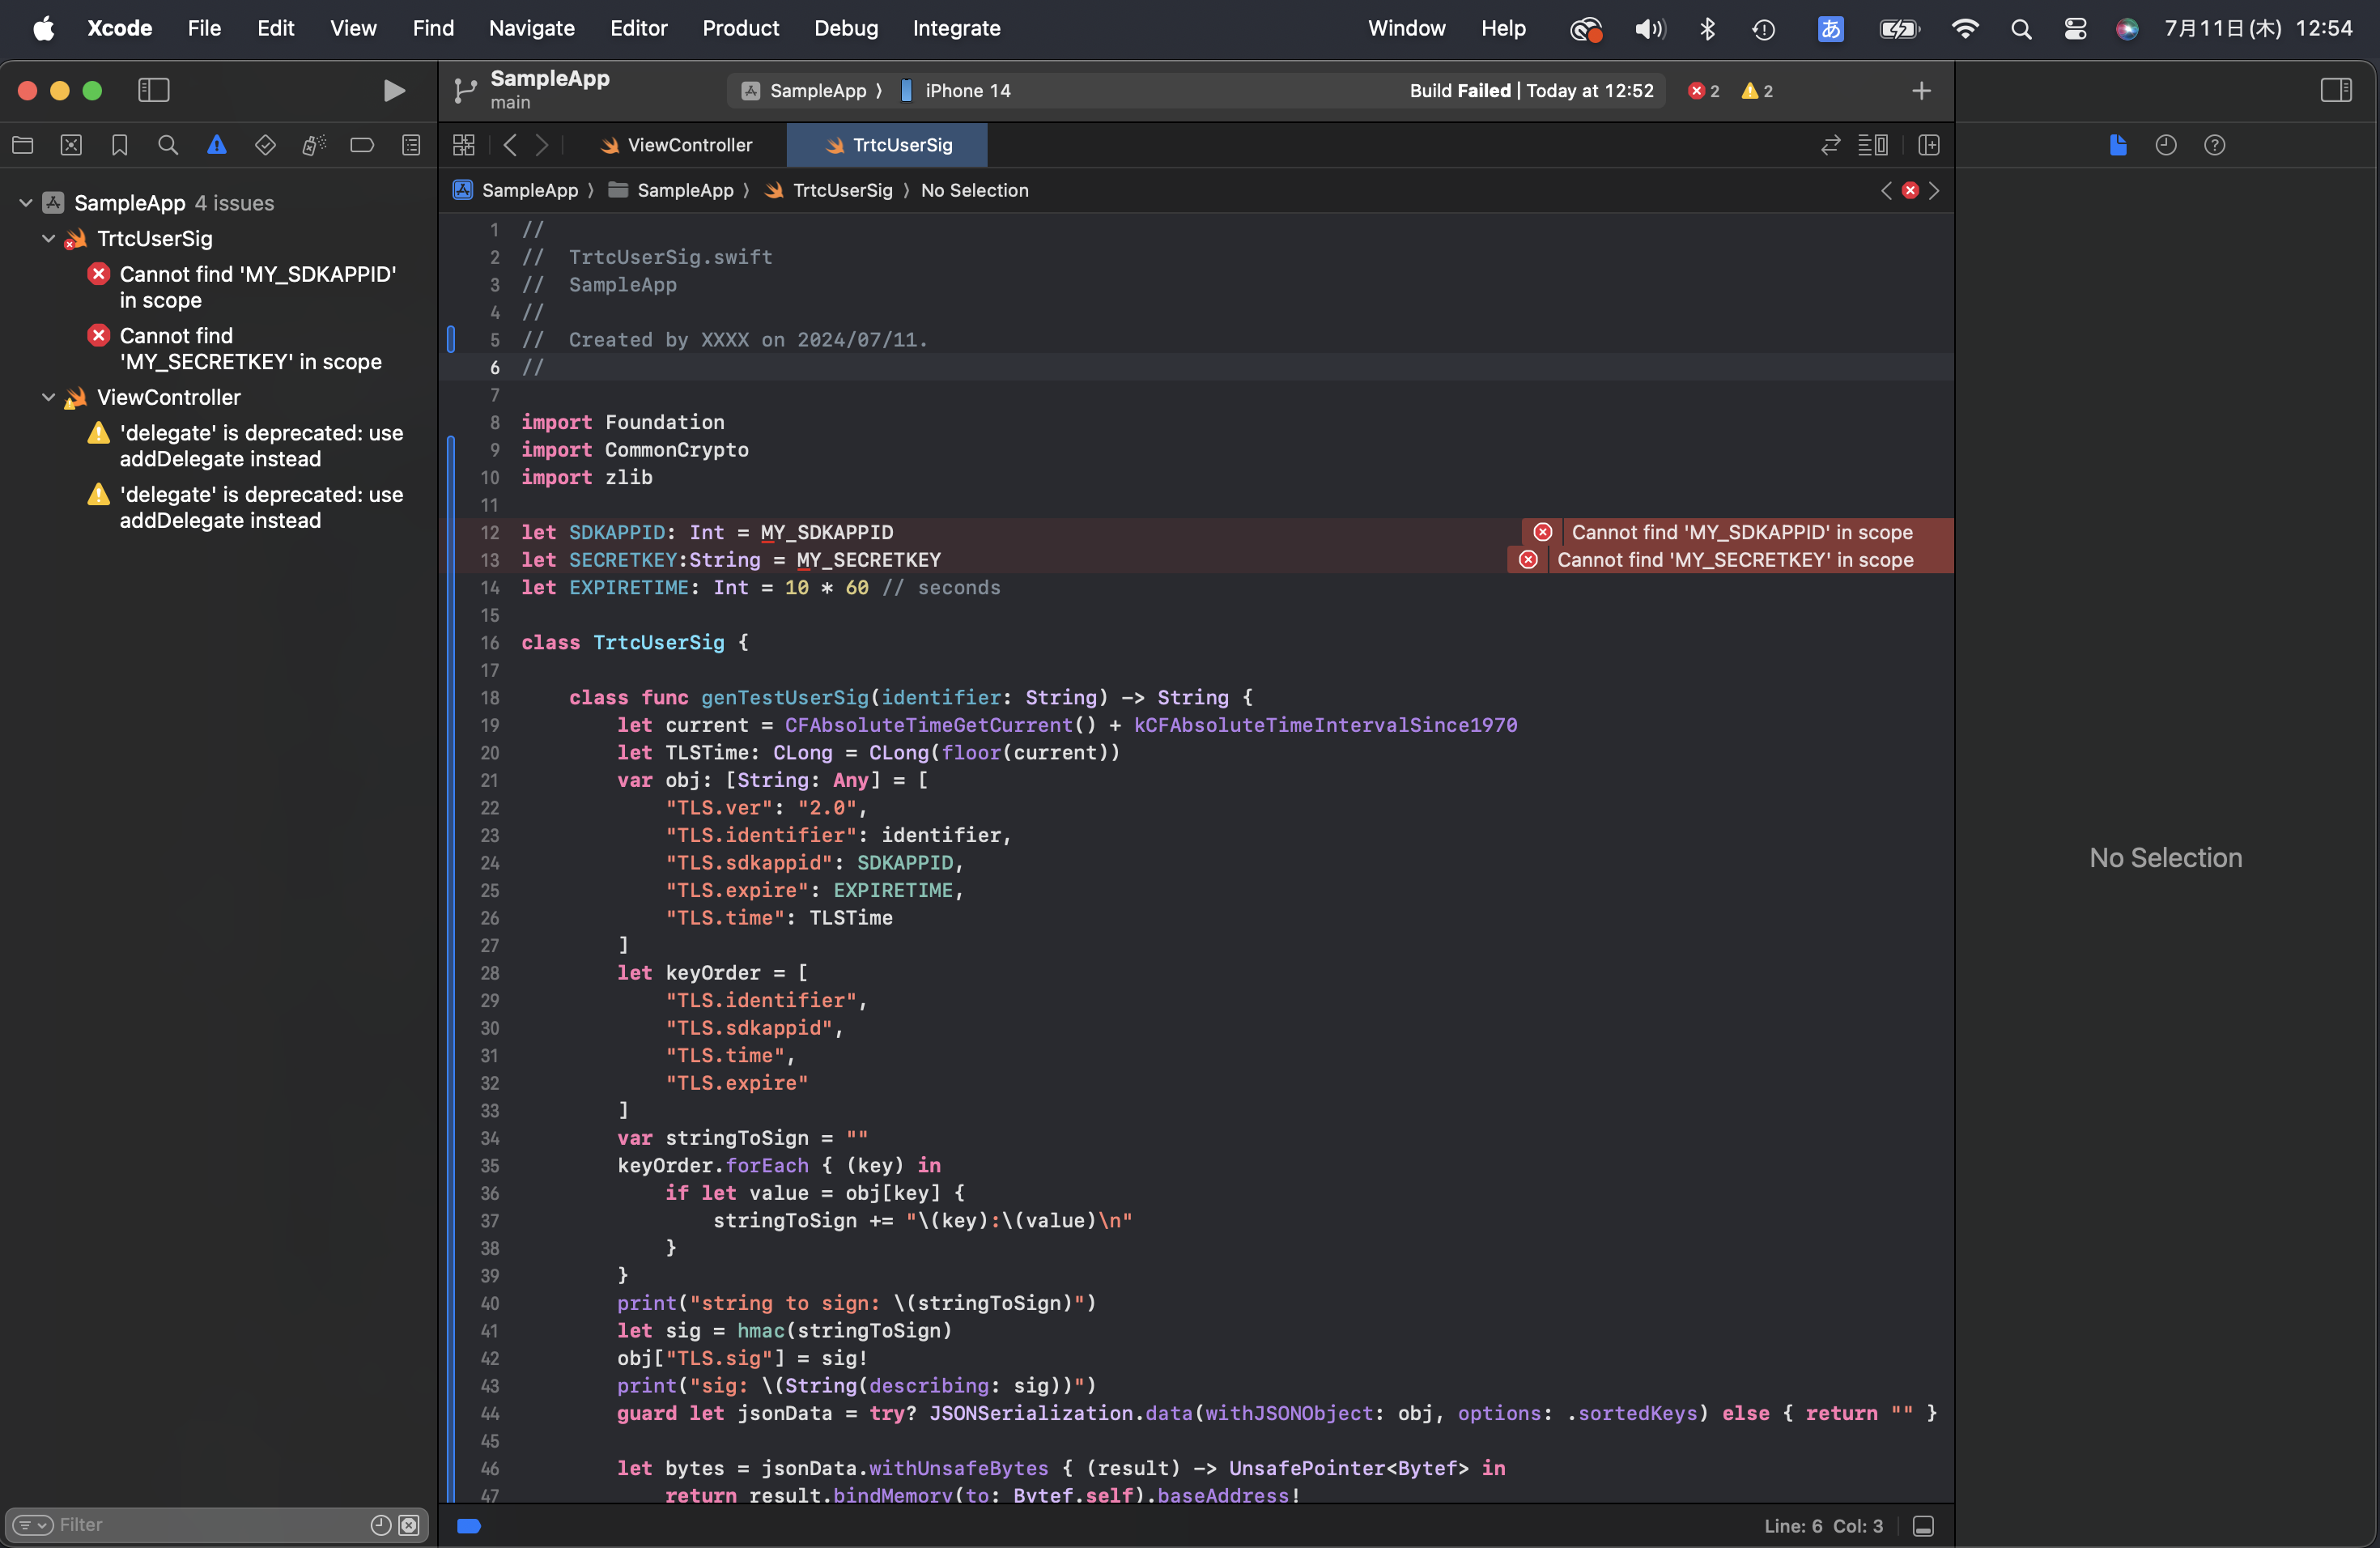This screenshot has height=1548, width=2380.
Task: Add editor on right icon
Action: tap(1928, 145)
